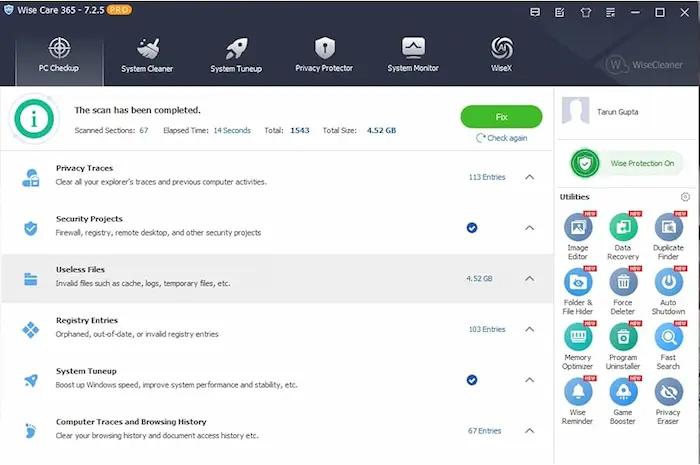Select the Privacy Traces heading
The height and width of the screenshot is (465, 700).
84,168
